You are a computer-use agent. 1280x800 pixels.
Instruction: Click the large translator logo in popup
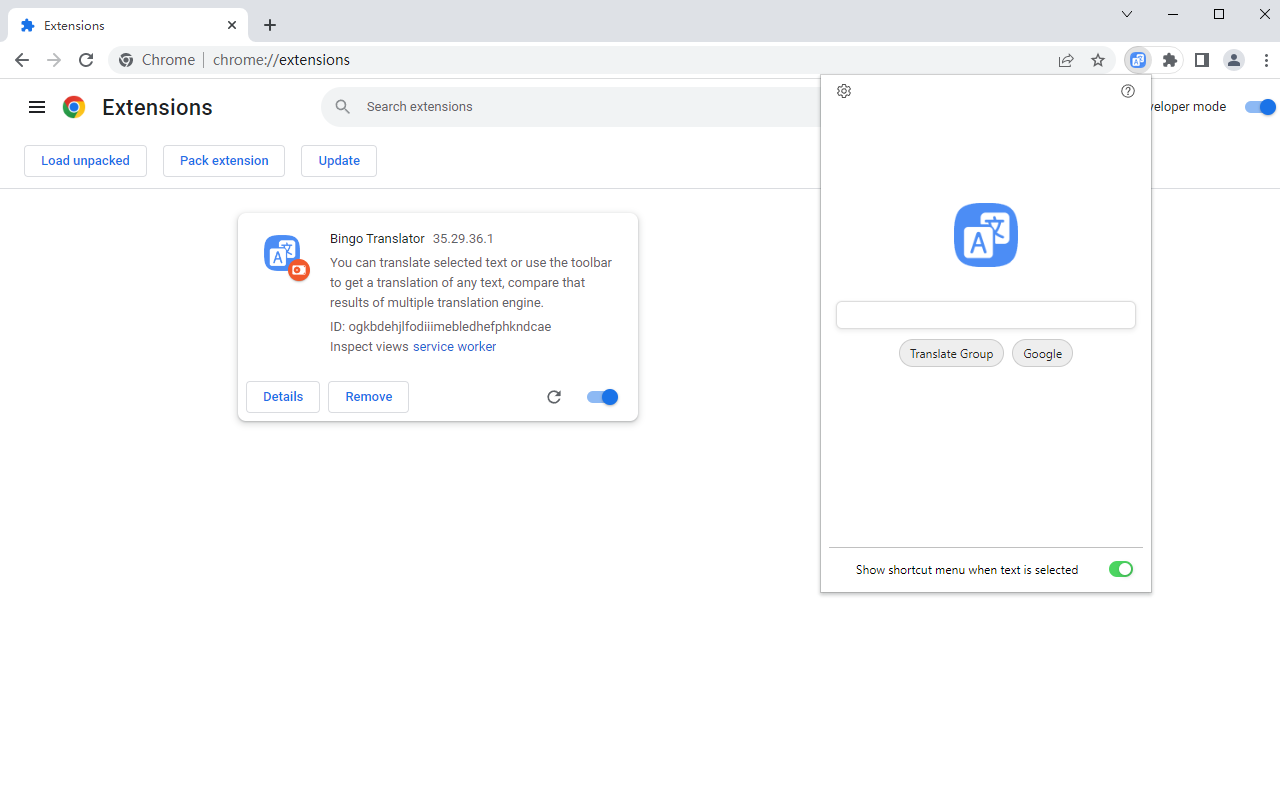(986, 235)
